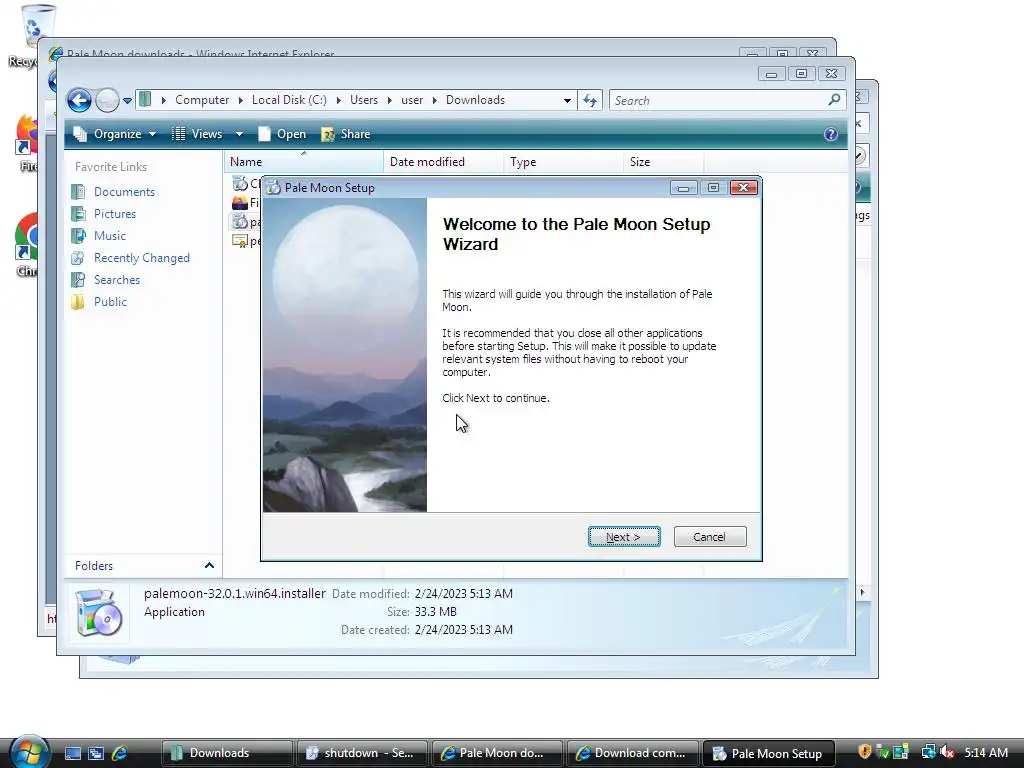Expand the address bar history dropdown
1024x768 pixels.
point(567,101)
